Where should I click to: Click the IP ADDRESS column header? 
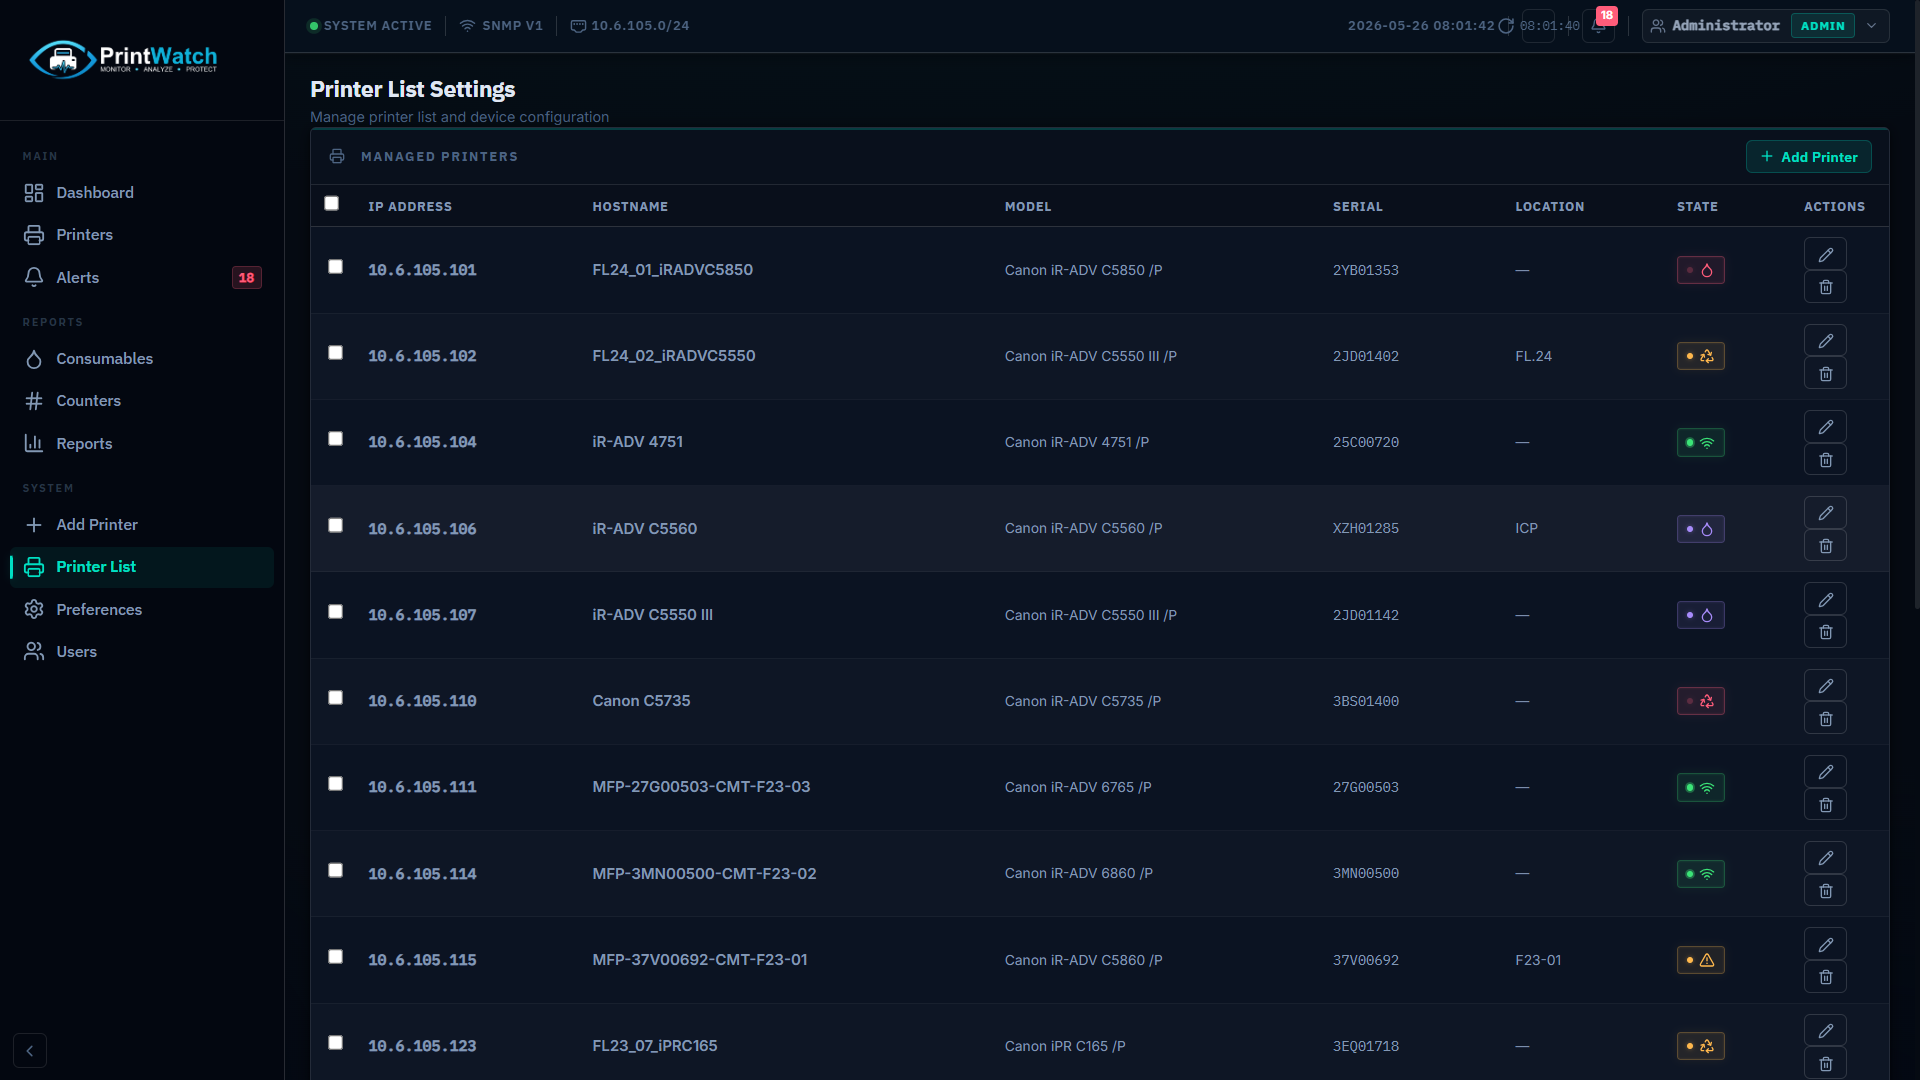(410, 207)
